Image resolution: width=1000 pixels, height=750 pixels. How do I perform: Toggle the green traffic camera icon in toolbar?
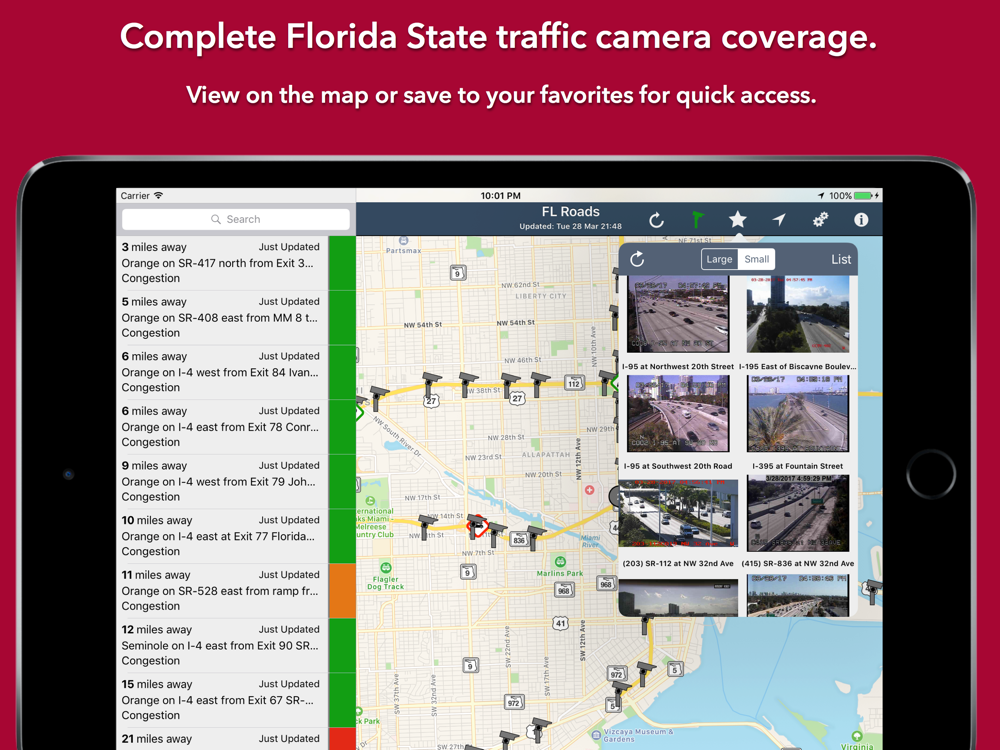click(698, 220)
